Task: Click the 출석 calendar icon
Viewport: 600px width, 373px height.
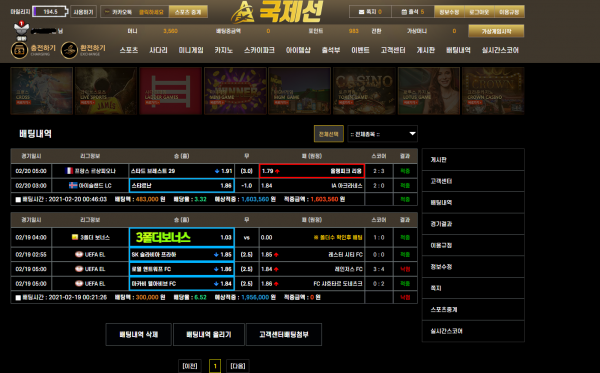Action: click(404, 12)
